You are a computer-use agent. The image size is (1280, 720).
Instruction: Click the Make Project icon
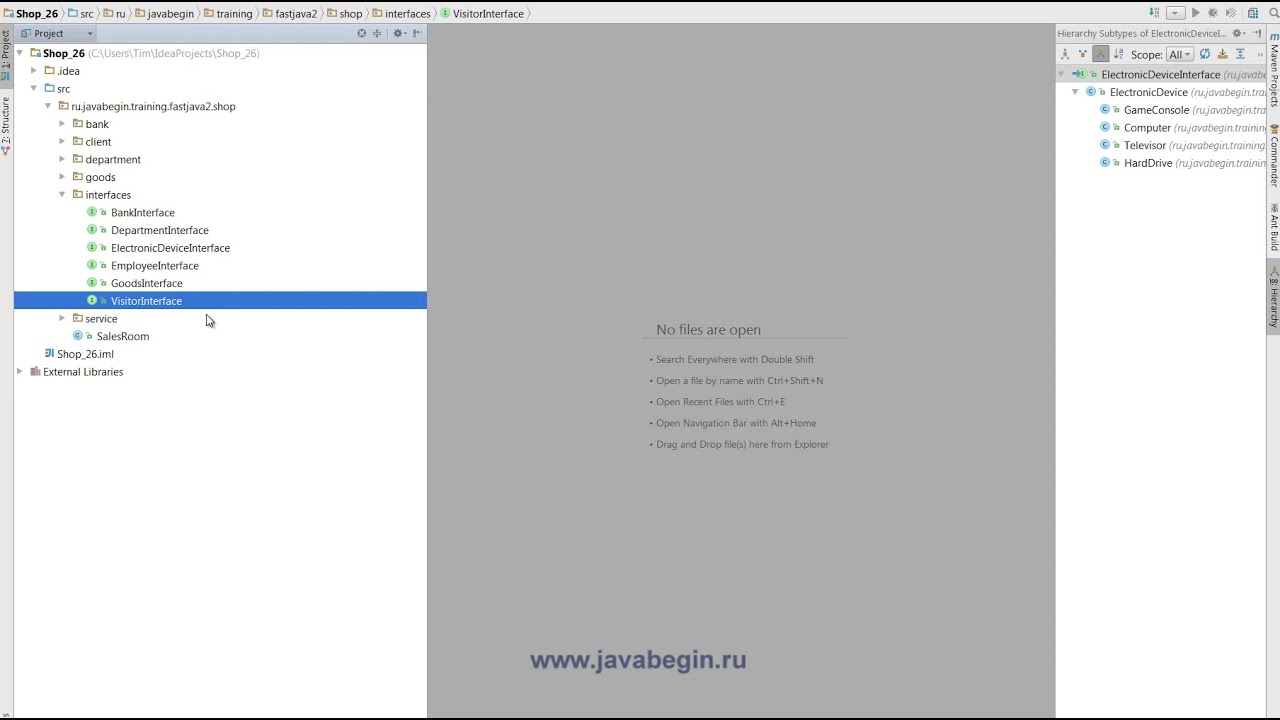1154,13
